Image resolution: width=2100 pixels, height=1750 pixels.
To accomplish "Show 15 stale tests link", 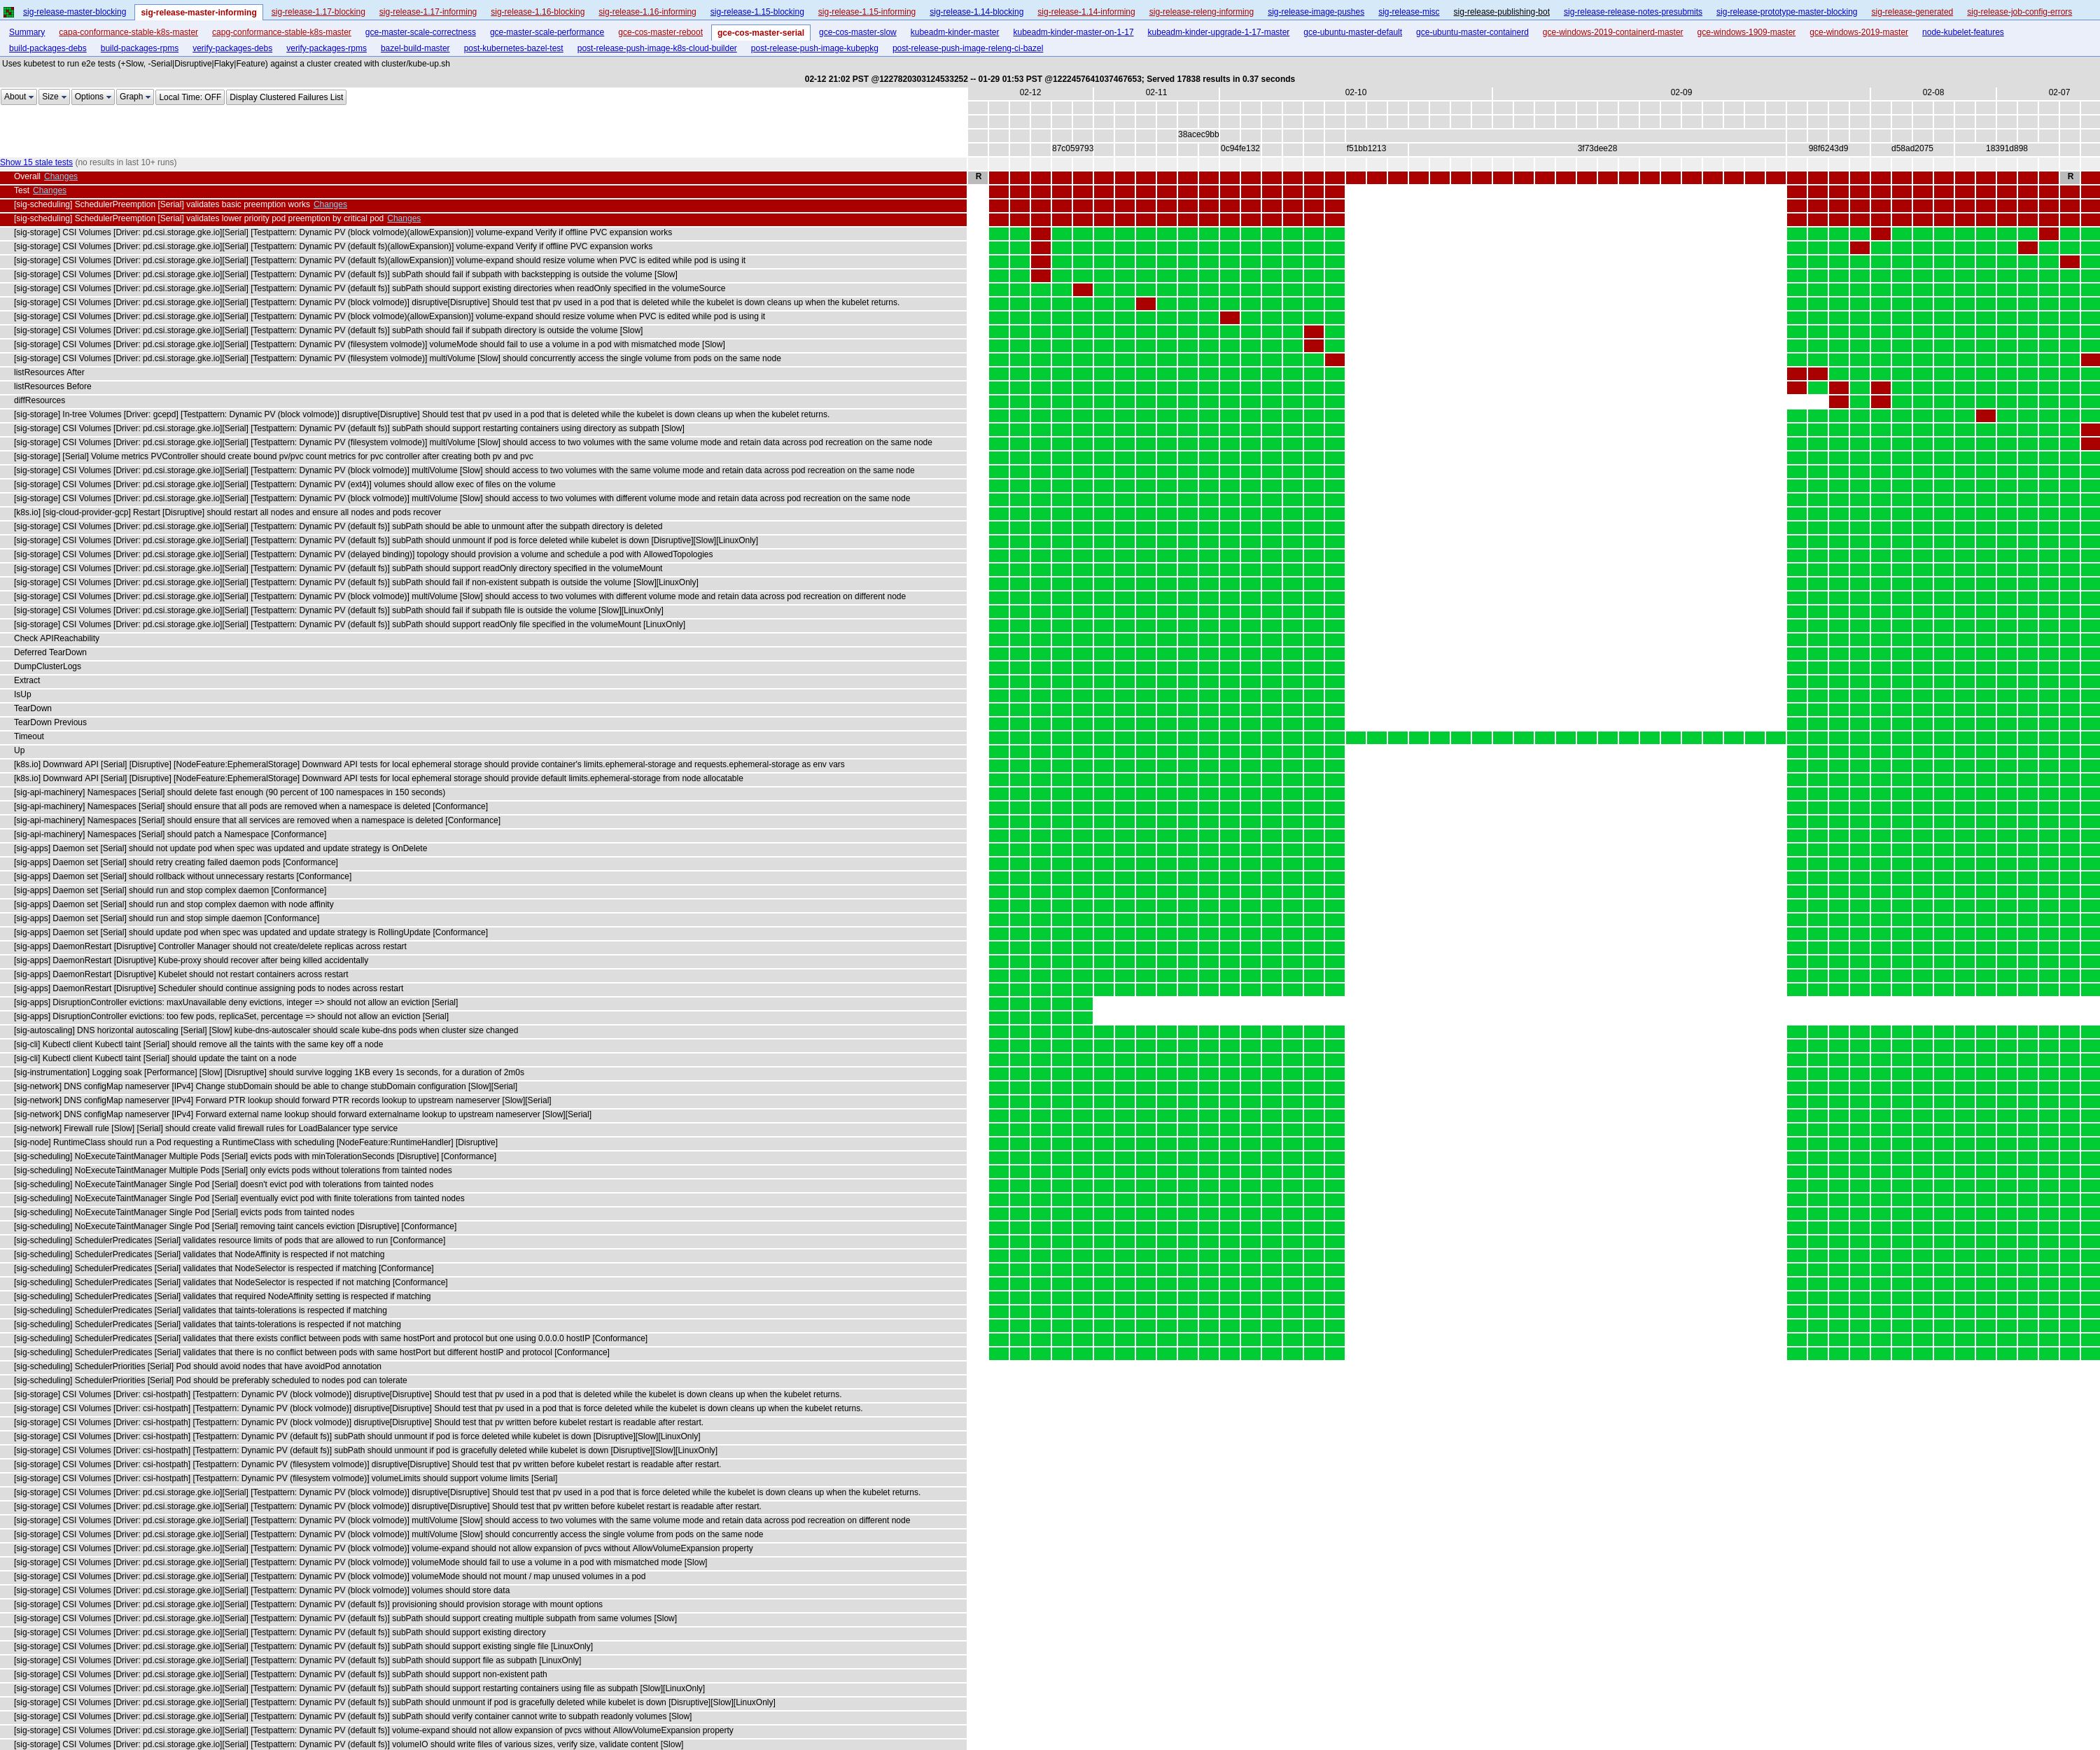I will (36, 162).
